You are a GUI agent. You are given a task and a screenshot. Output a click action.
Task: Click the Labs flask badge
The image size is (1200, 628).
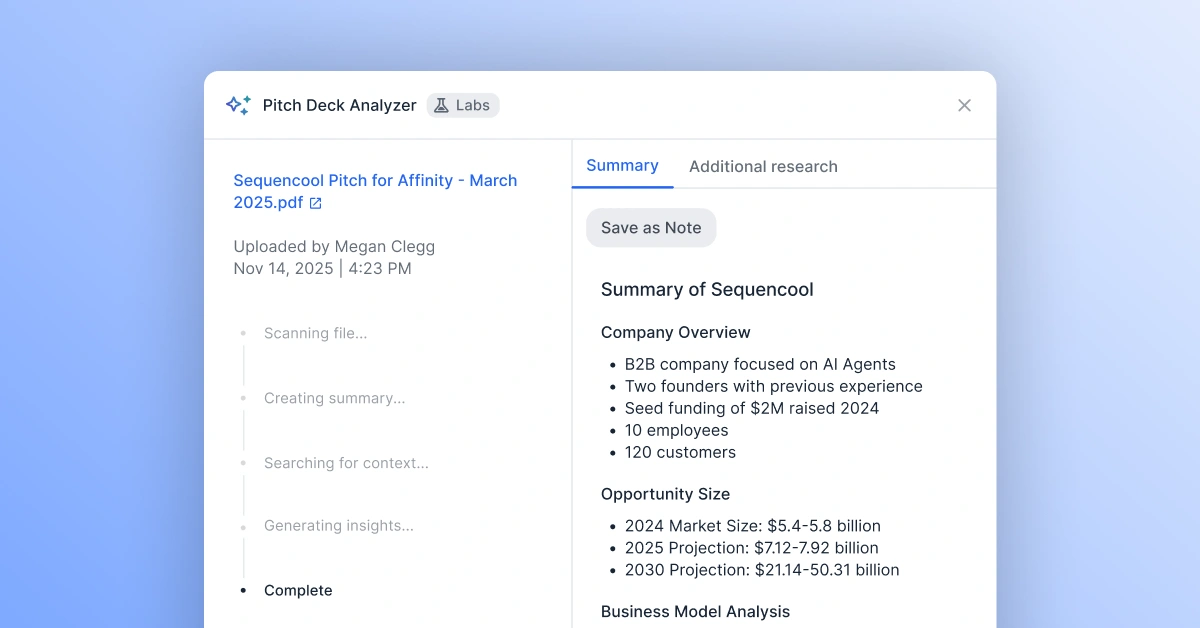[463, 105]
